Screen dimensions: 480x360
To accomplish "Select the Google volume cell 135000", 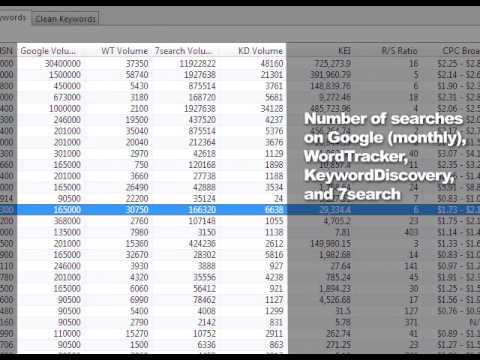I will [67, 232].
